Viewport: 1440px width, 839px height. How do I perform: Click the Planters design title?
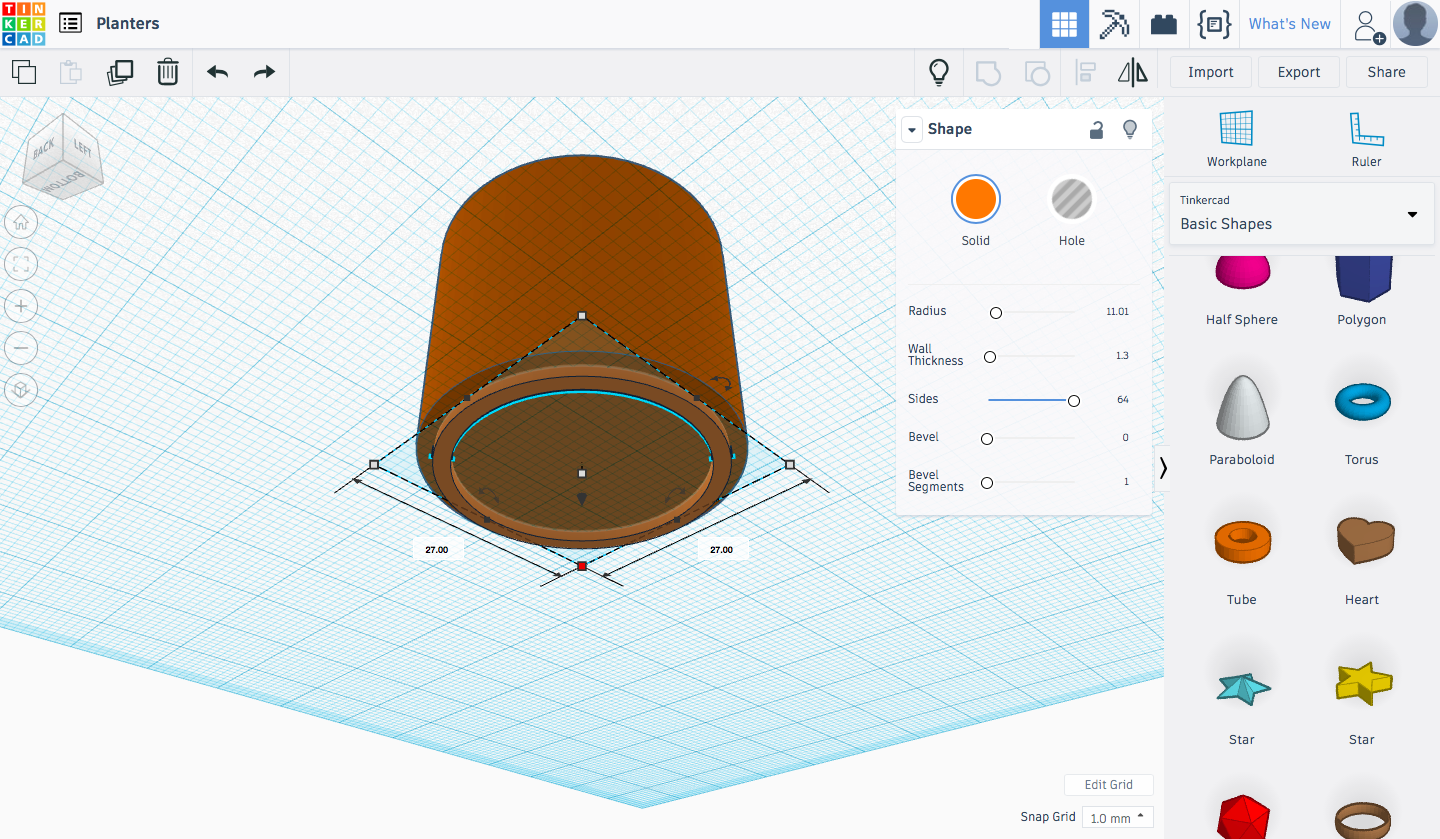click(x=128, y=23)
